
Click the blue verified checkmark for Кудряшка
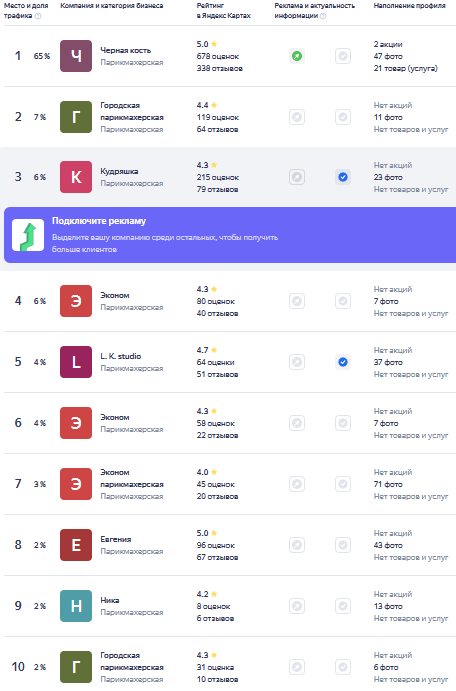[x=343, y=177]
